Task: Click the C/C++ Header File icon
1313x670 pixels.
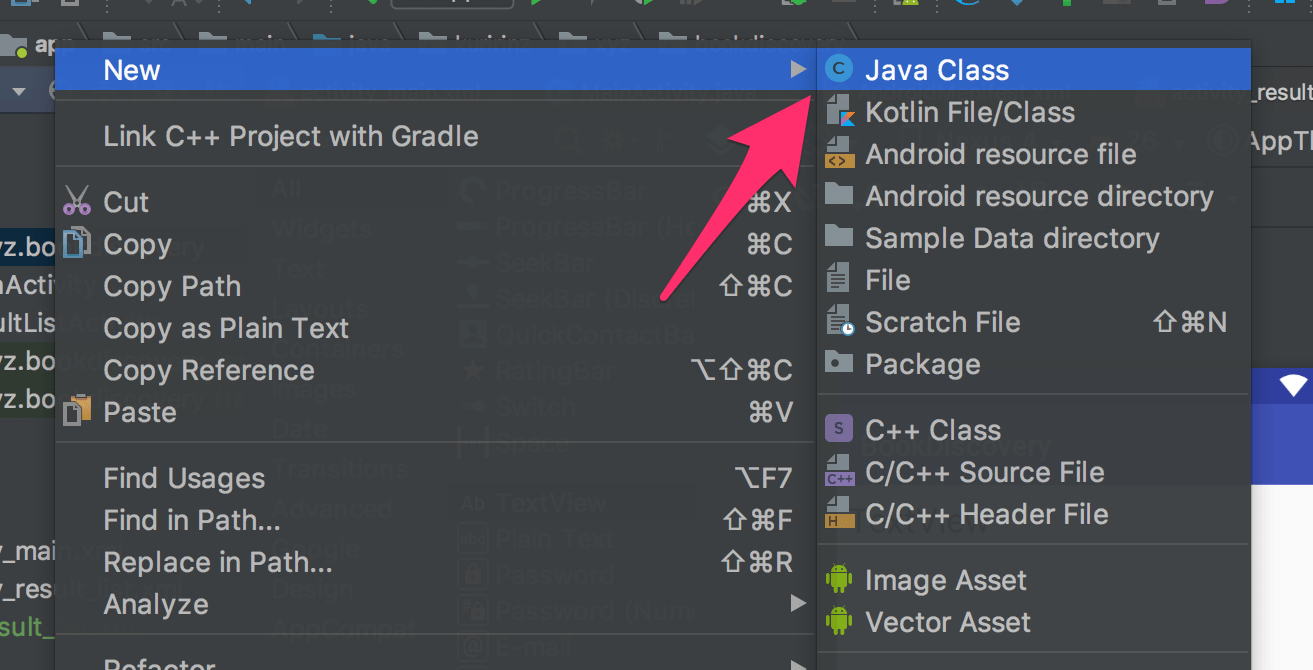Action: tap(839, 514)
